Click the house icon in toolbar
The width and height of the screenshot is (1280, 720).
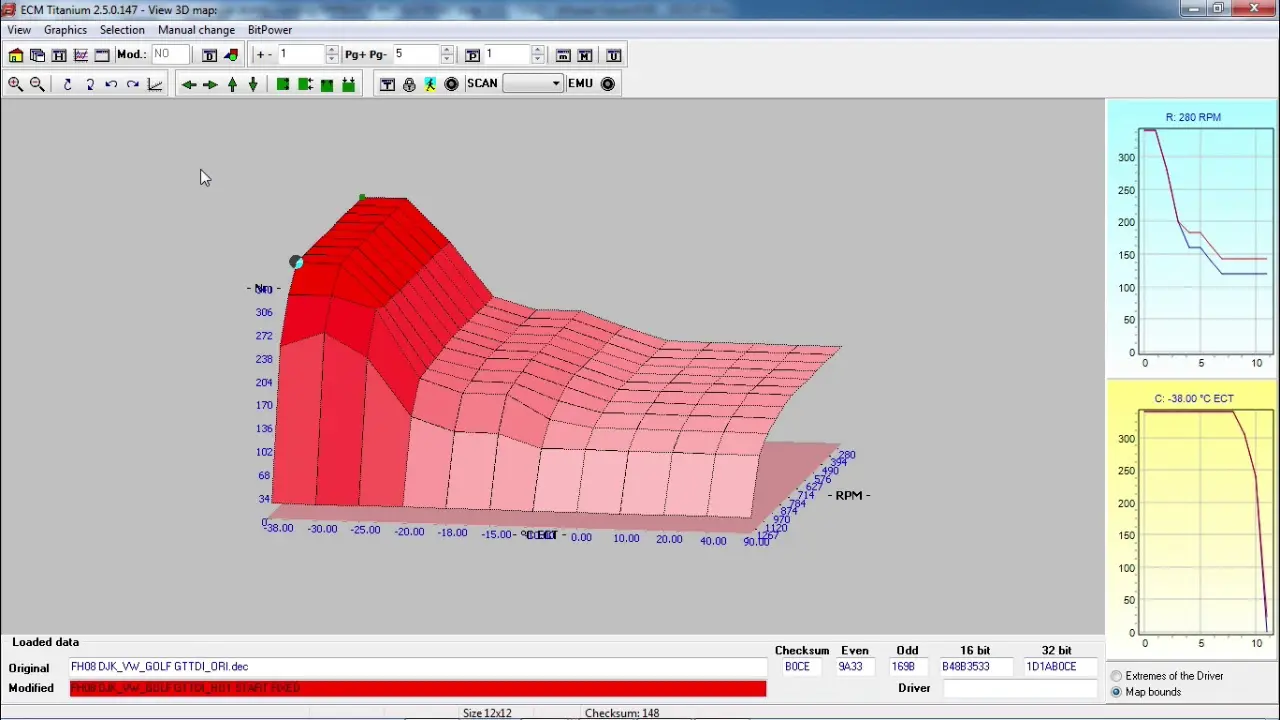[16, 56]
